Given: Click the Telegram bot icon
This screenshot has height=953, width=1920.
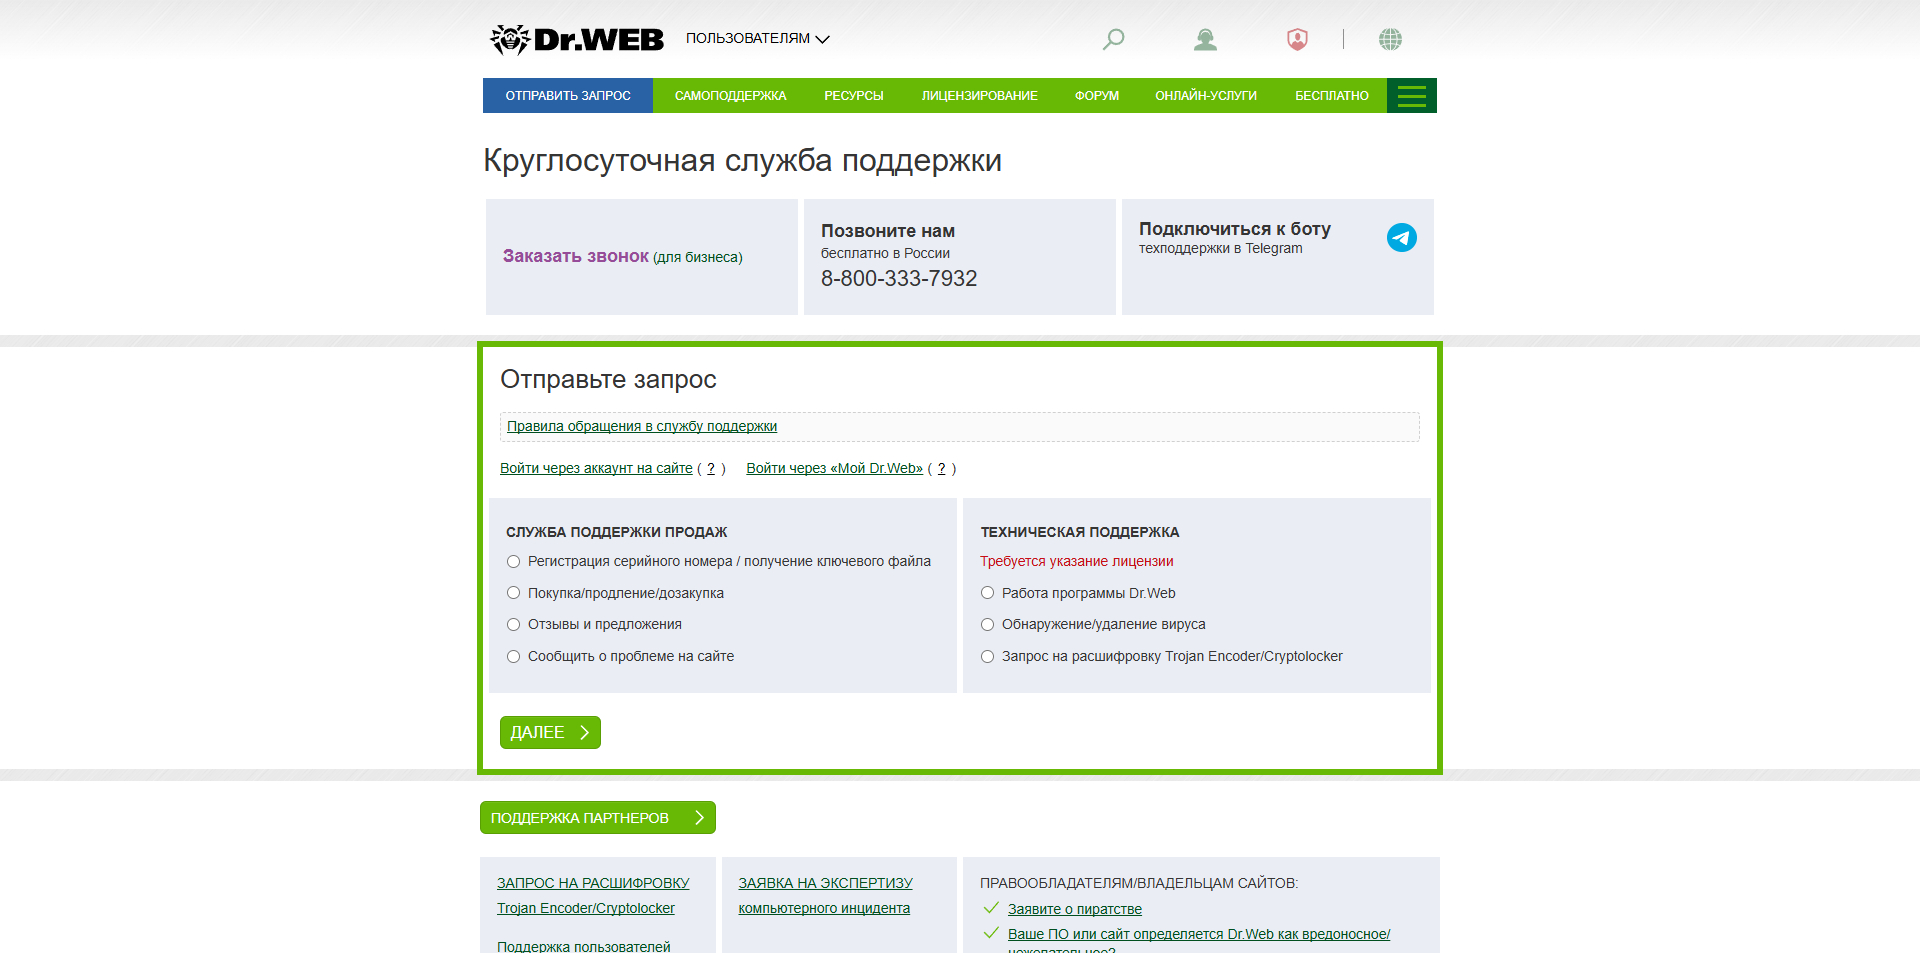Looking at the screenshot, I should [1402, 238].
